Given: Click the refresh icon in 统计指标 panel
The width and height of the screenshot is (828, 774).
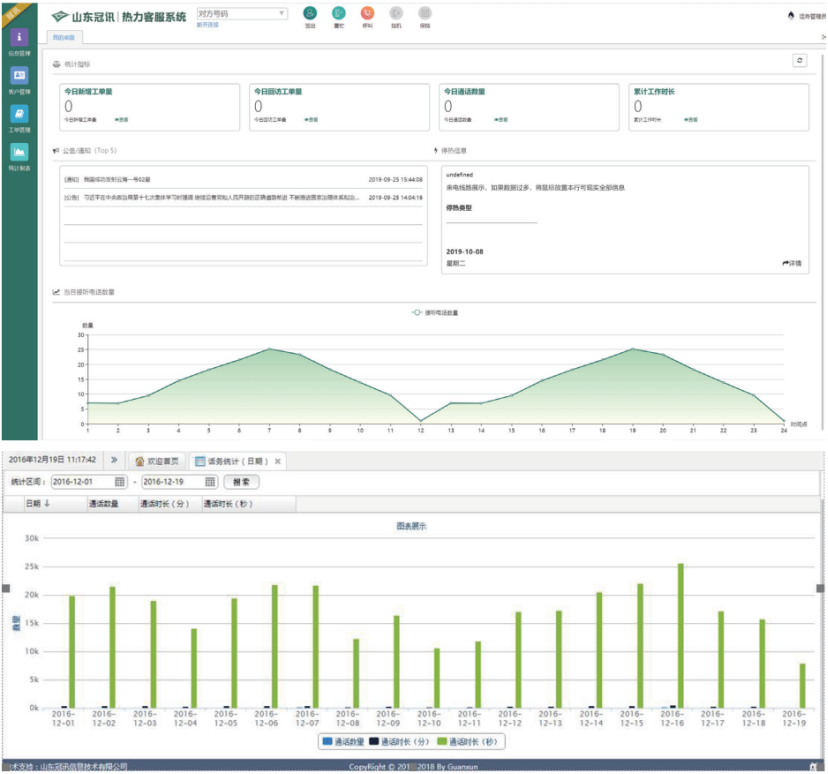Looking at the screenshot, I should (x=799, y=61).
